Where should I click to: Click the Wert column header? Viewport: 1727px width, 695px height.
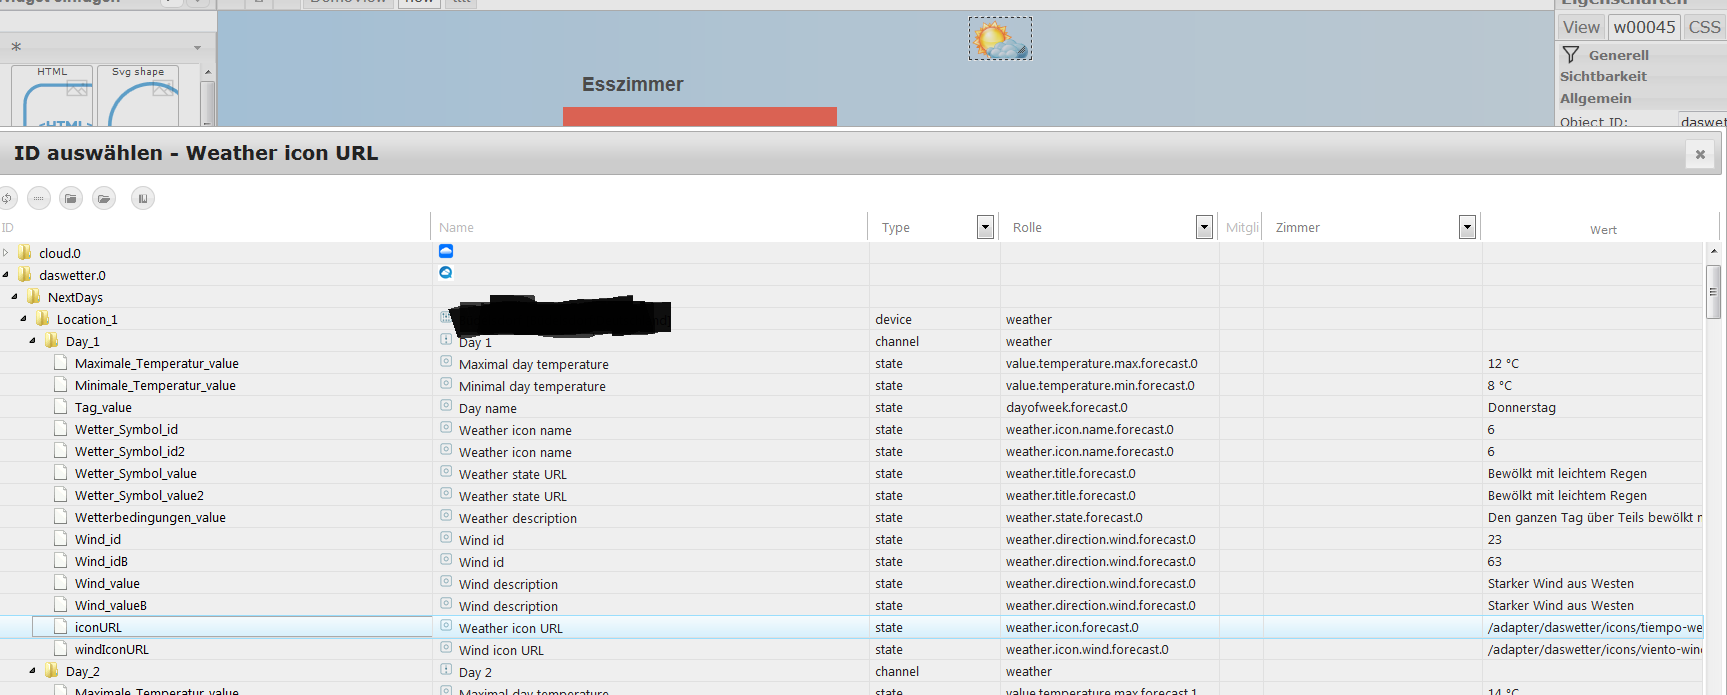1603,229
